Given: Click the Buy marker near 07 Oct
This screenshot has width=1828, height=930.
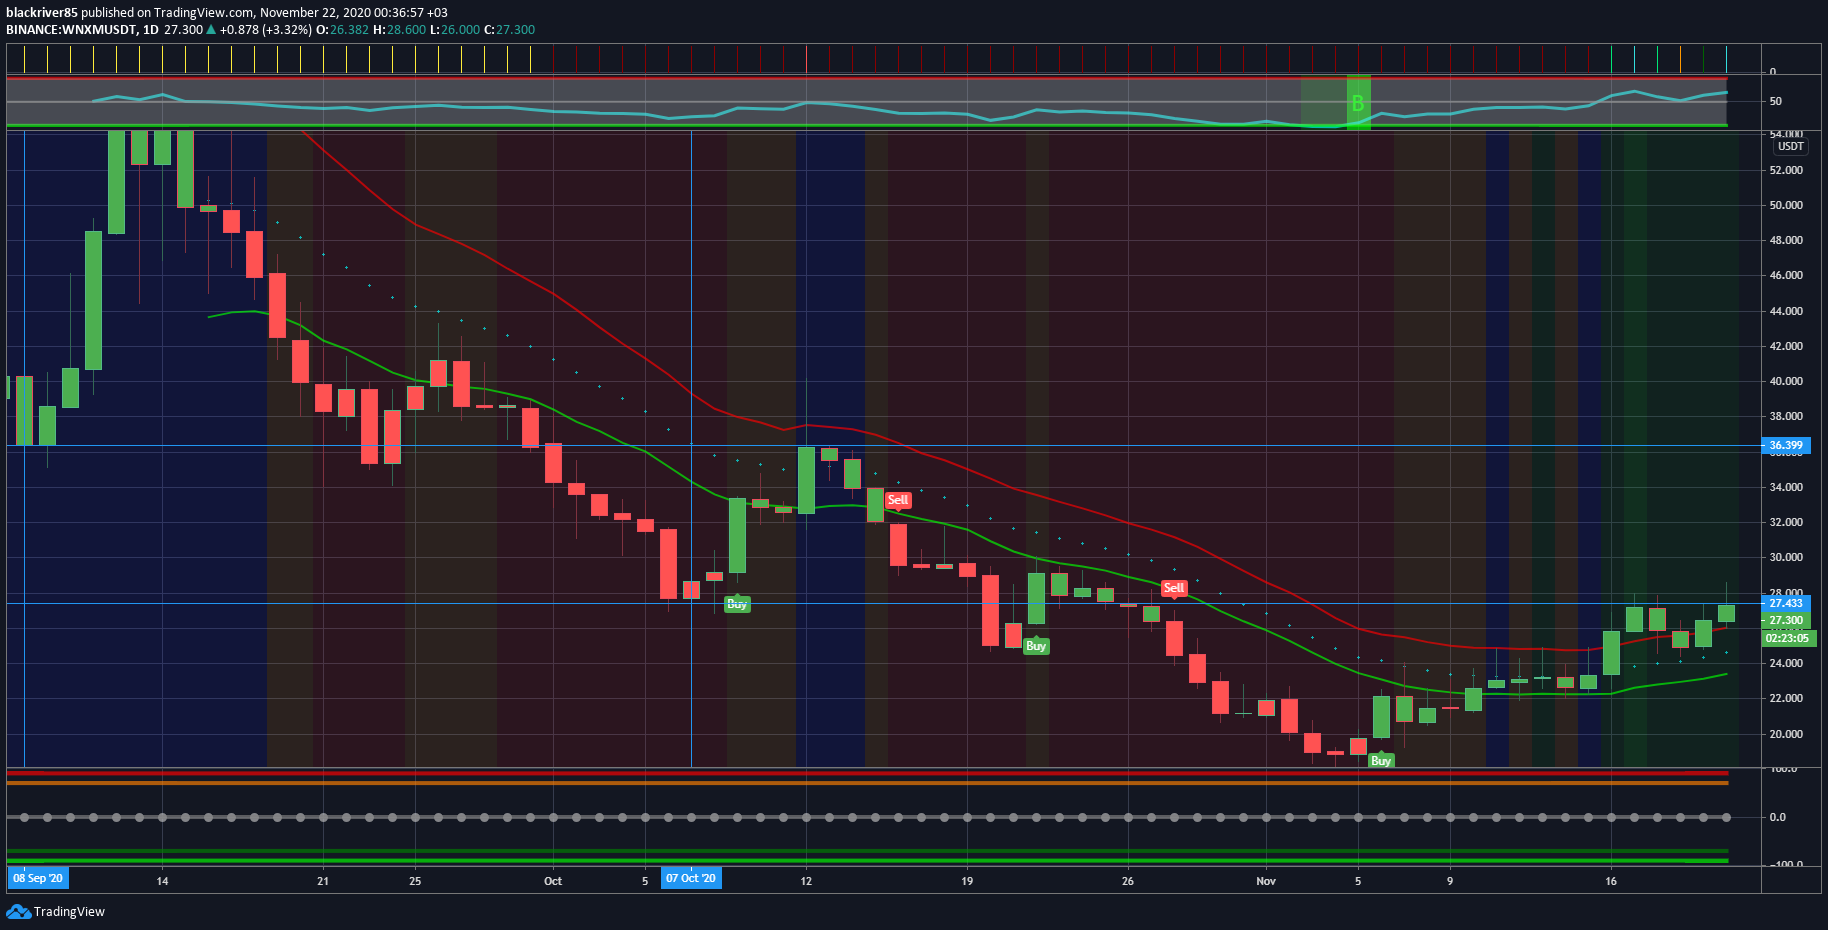Looking at the screenshot, I should coord(737,604).
